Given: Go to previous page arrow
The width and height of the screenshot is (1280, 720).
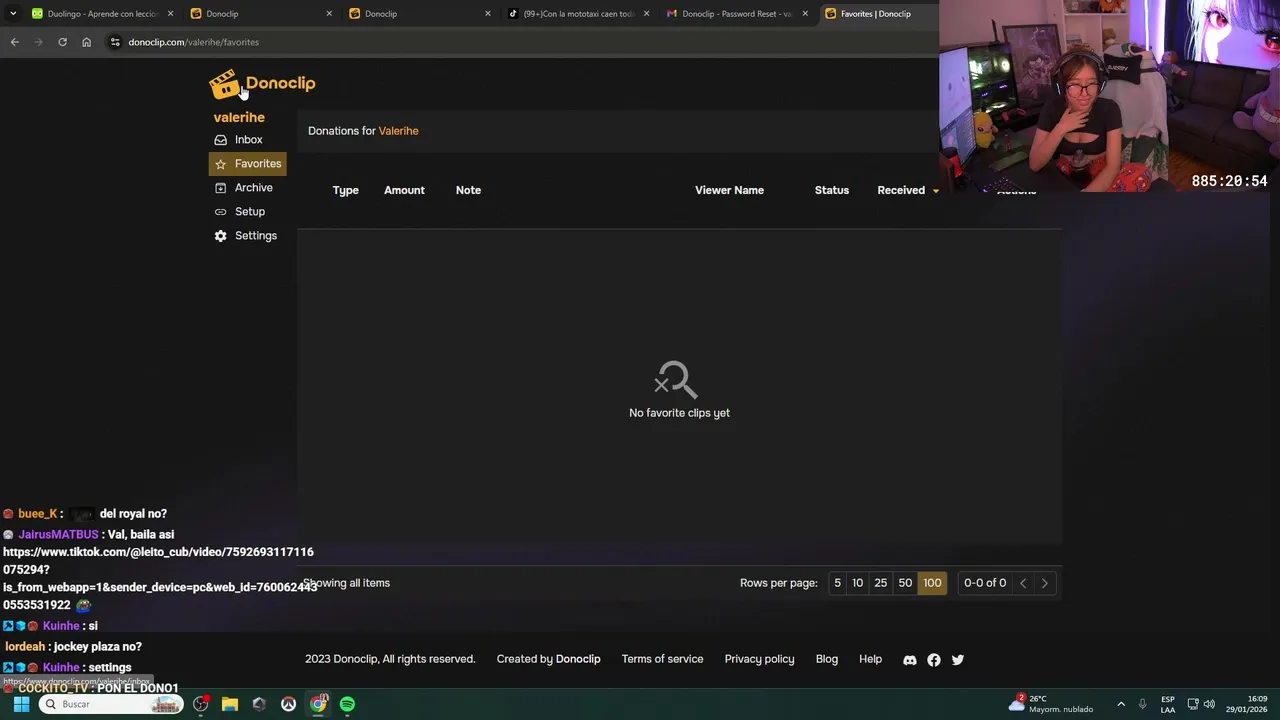Looking at the screenshot, I should pos(1023,583).
